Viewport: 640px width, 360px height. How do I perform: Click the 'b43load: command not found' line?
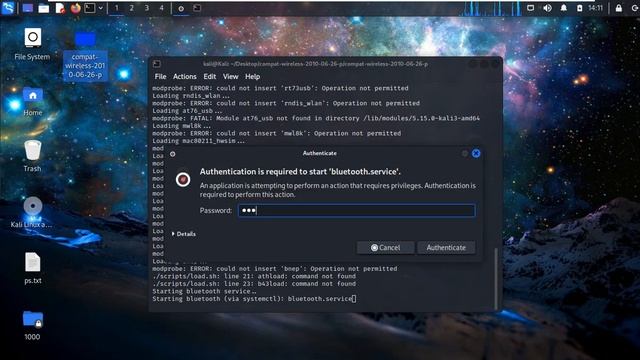point(254,284)
